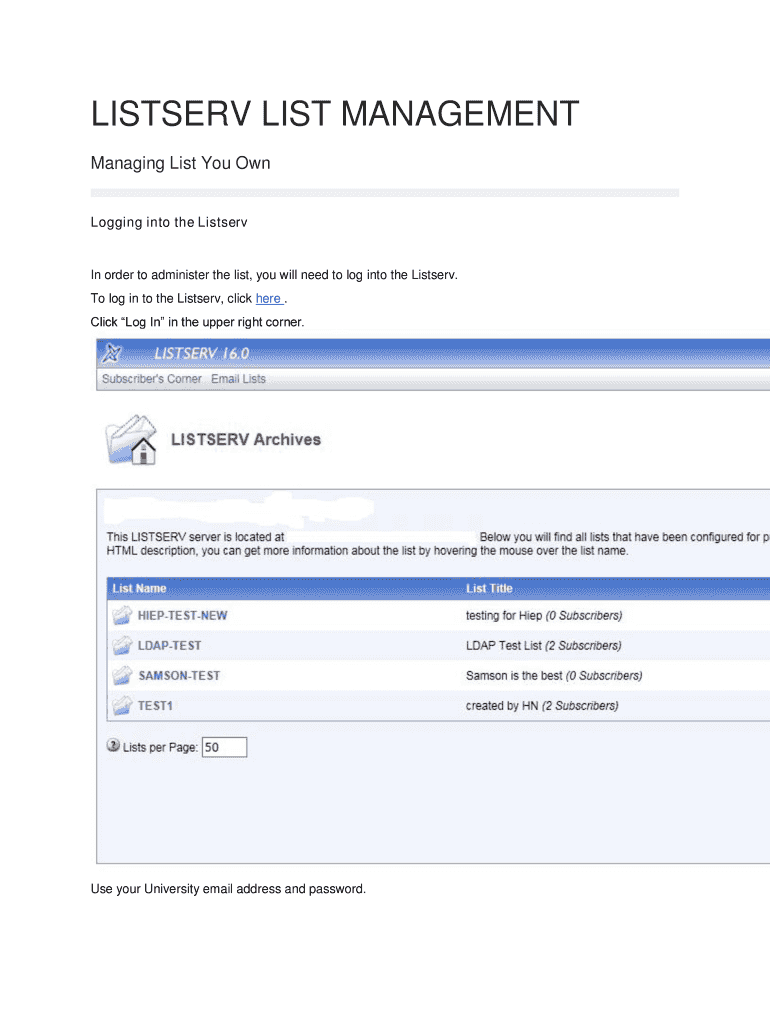This screenshot has height=1024, width=770.
Task: Click the LISTSERV Archives heading text
Action: pos(246,439)
